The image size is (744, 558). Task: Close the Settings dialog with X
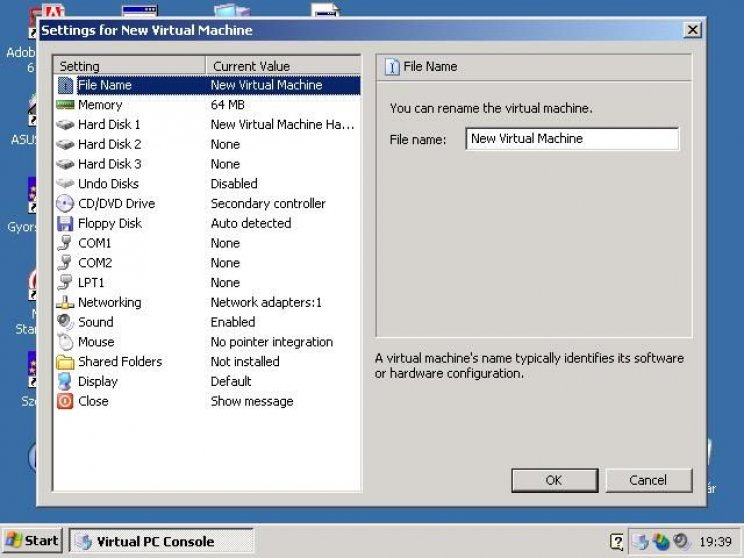click(x=692, y=30)
